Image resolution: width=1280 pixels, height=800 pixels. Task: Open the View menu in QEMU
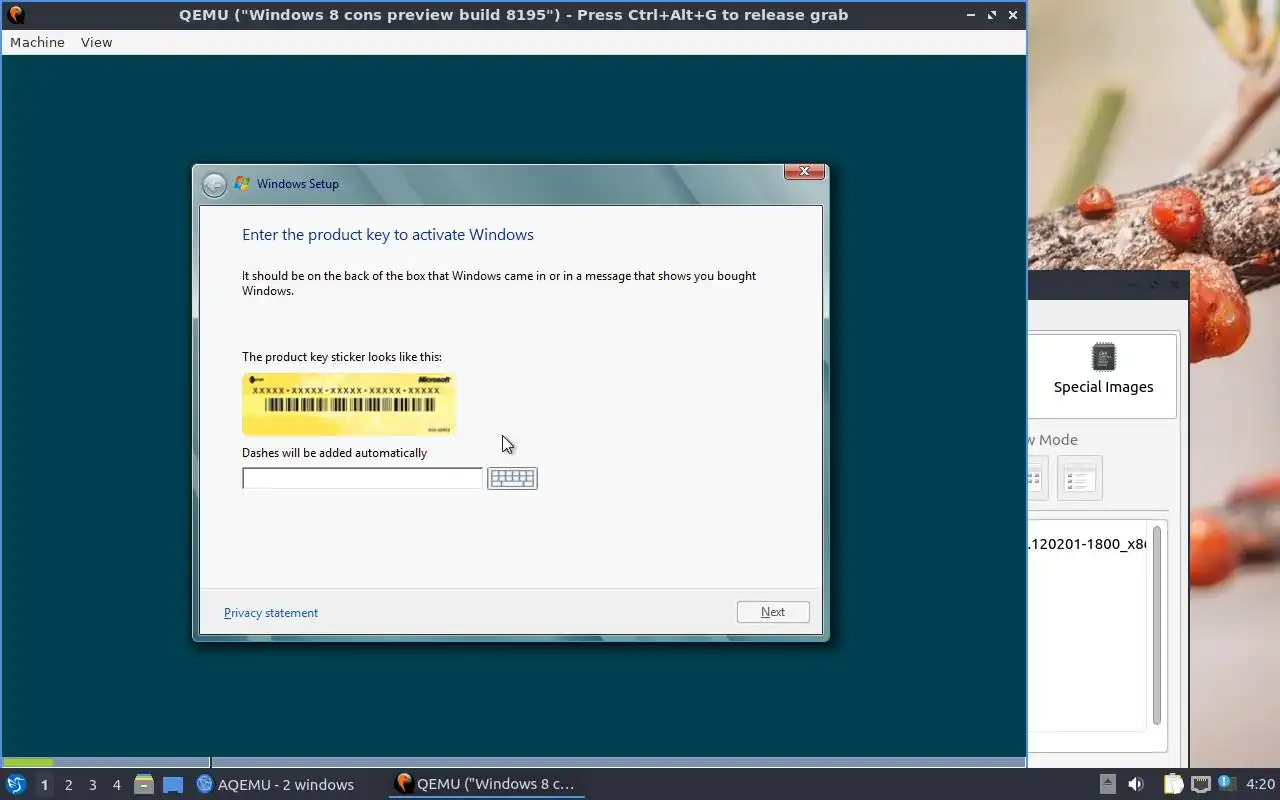click(96, 42)
